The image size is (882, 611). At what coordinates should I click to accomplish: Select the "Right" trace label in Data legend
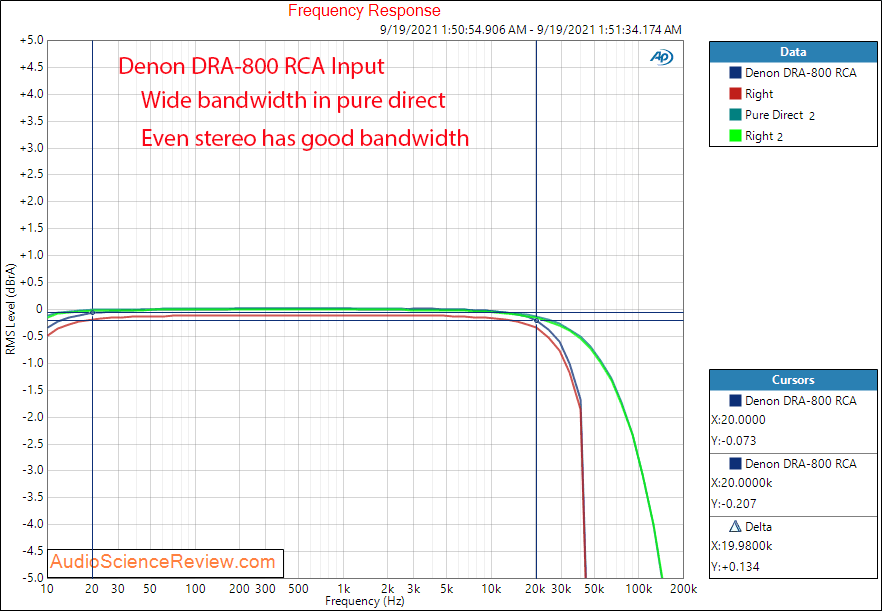759,94
